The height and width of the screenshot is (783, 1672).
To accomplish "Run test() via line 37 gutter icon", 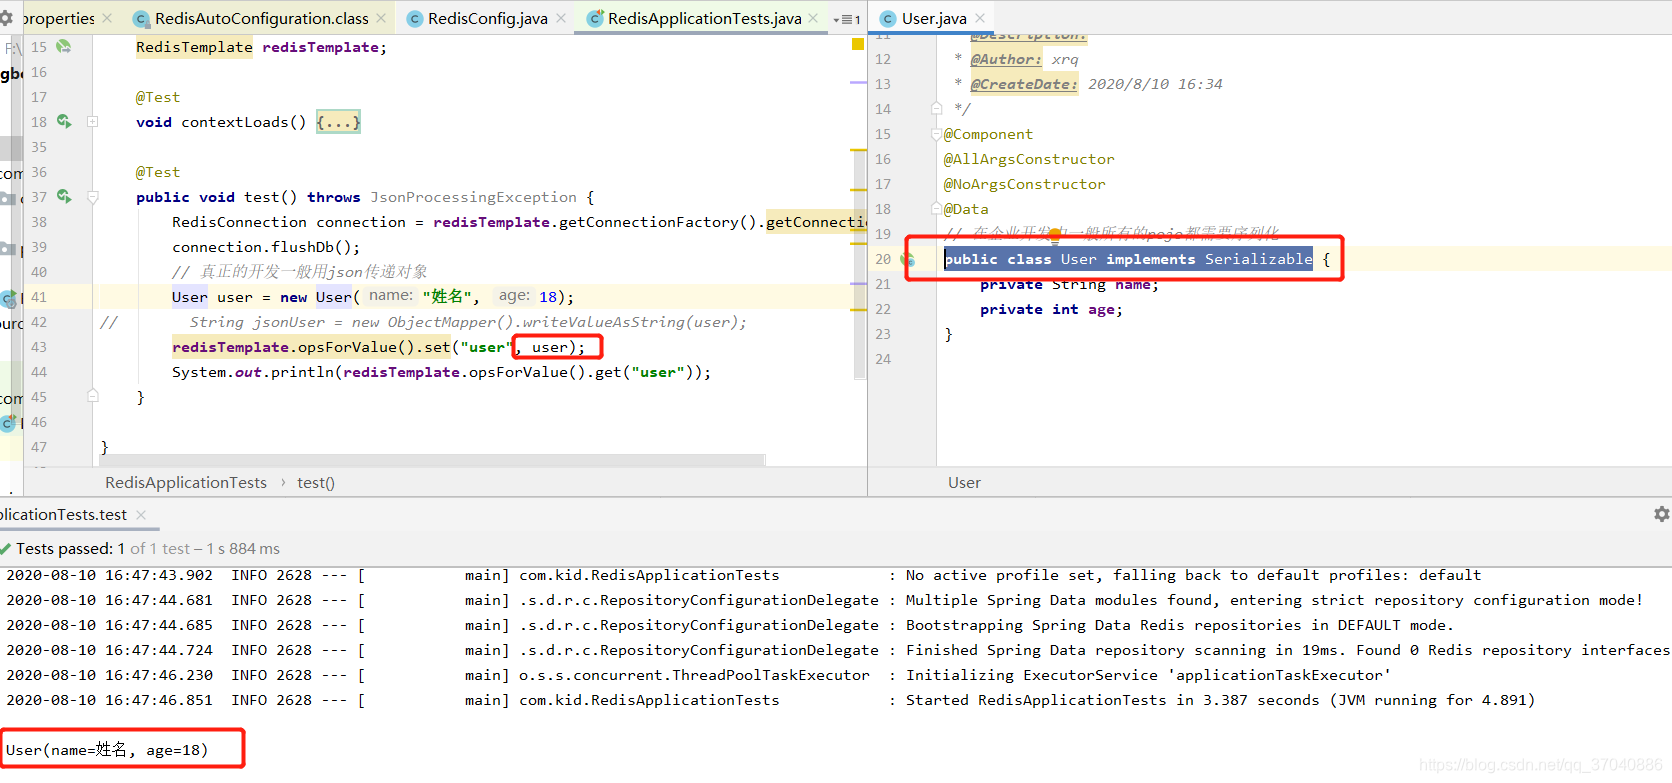I will tap(64, 196).
